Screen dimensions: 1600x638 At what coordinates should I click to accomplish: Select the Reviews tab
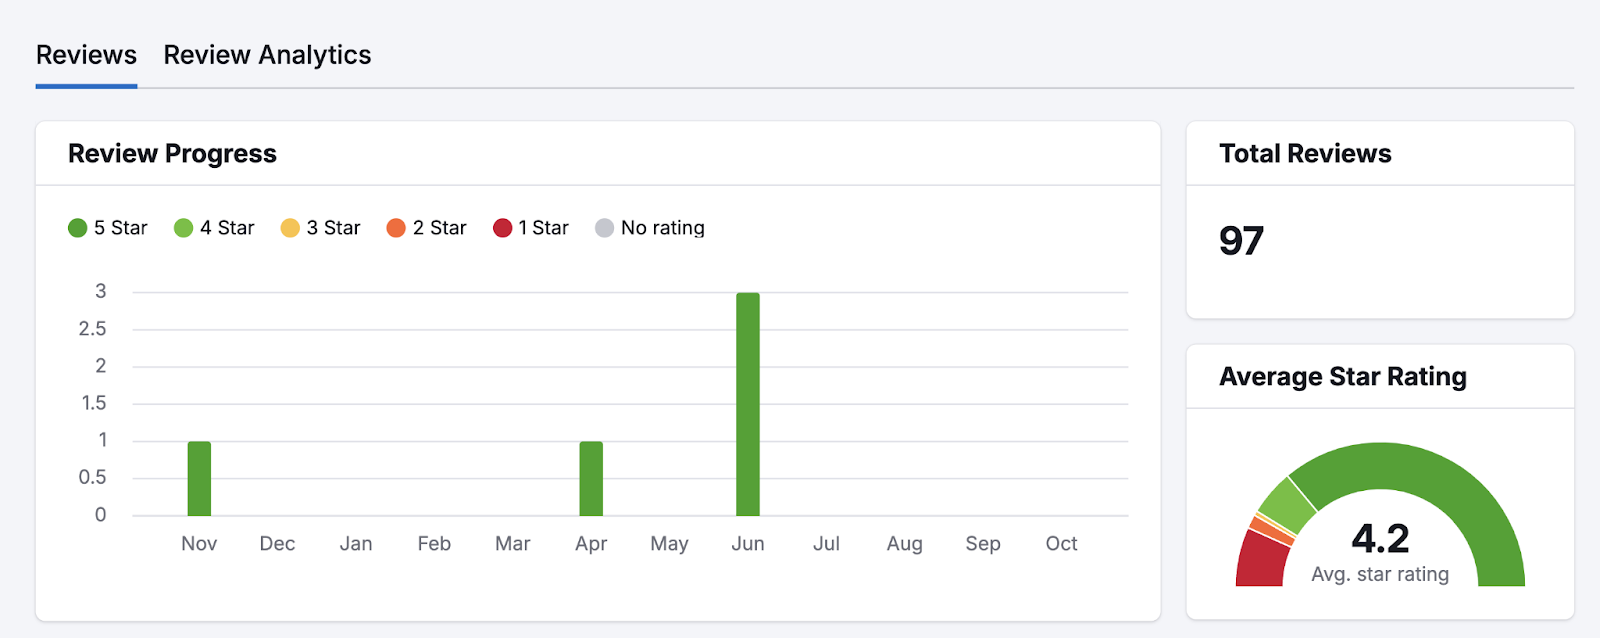click(86, 54)
